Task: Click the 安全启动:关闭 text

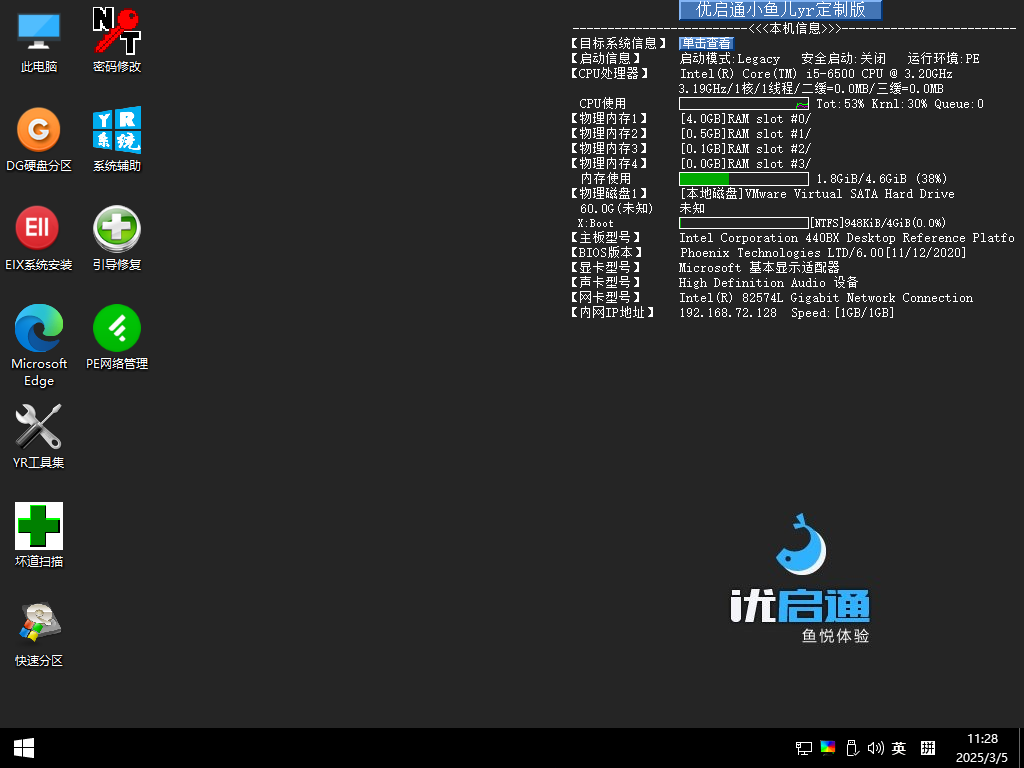Action: [844, 59]
